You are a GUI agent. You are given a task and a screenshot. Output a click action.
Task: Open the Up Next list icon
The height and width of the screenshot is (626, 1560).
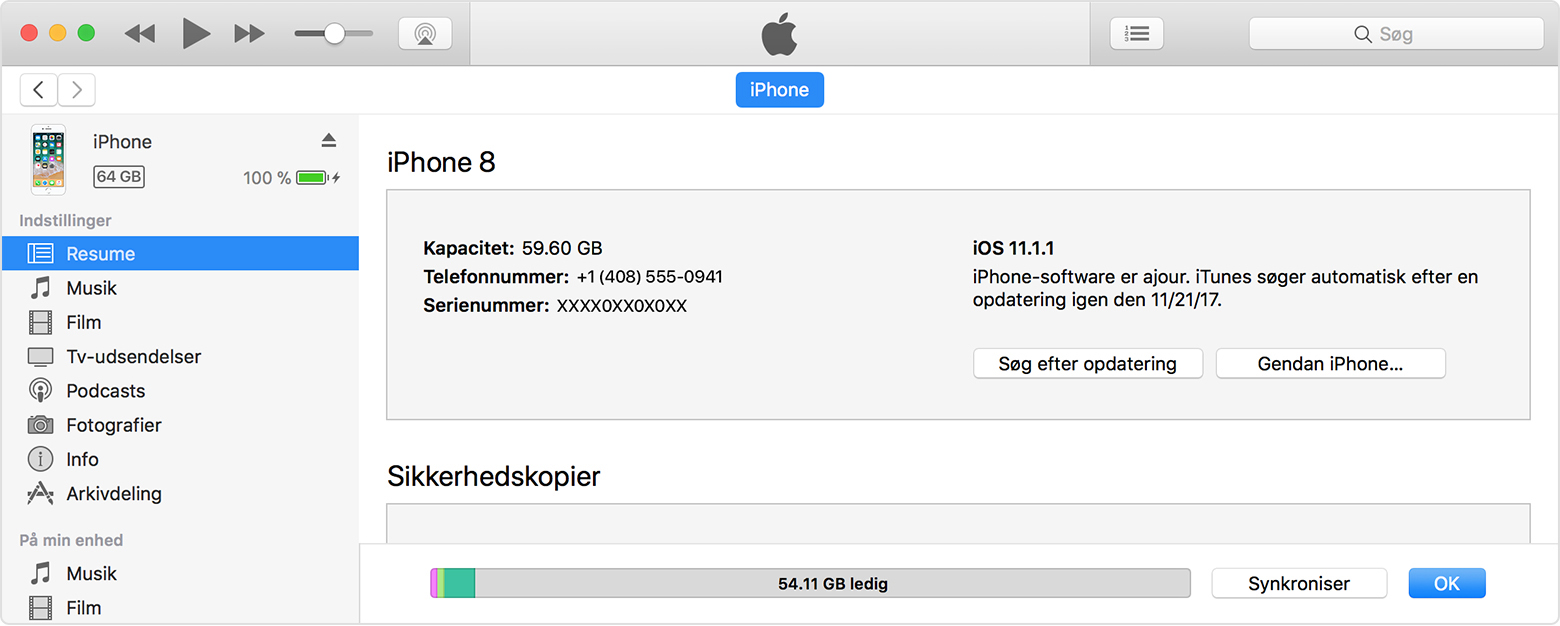[1137, 33]
